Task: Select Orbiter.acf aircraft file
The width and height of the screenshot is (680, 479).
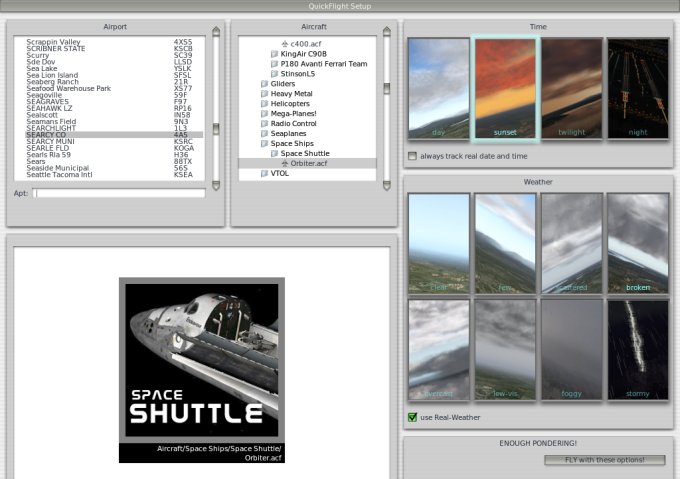Action: coord(308,163)
